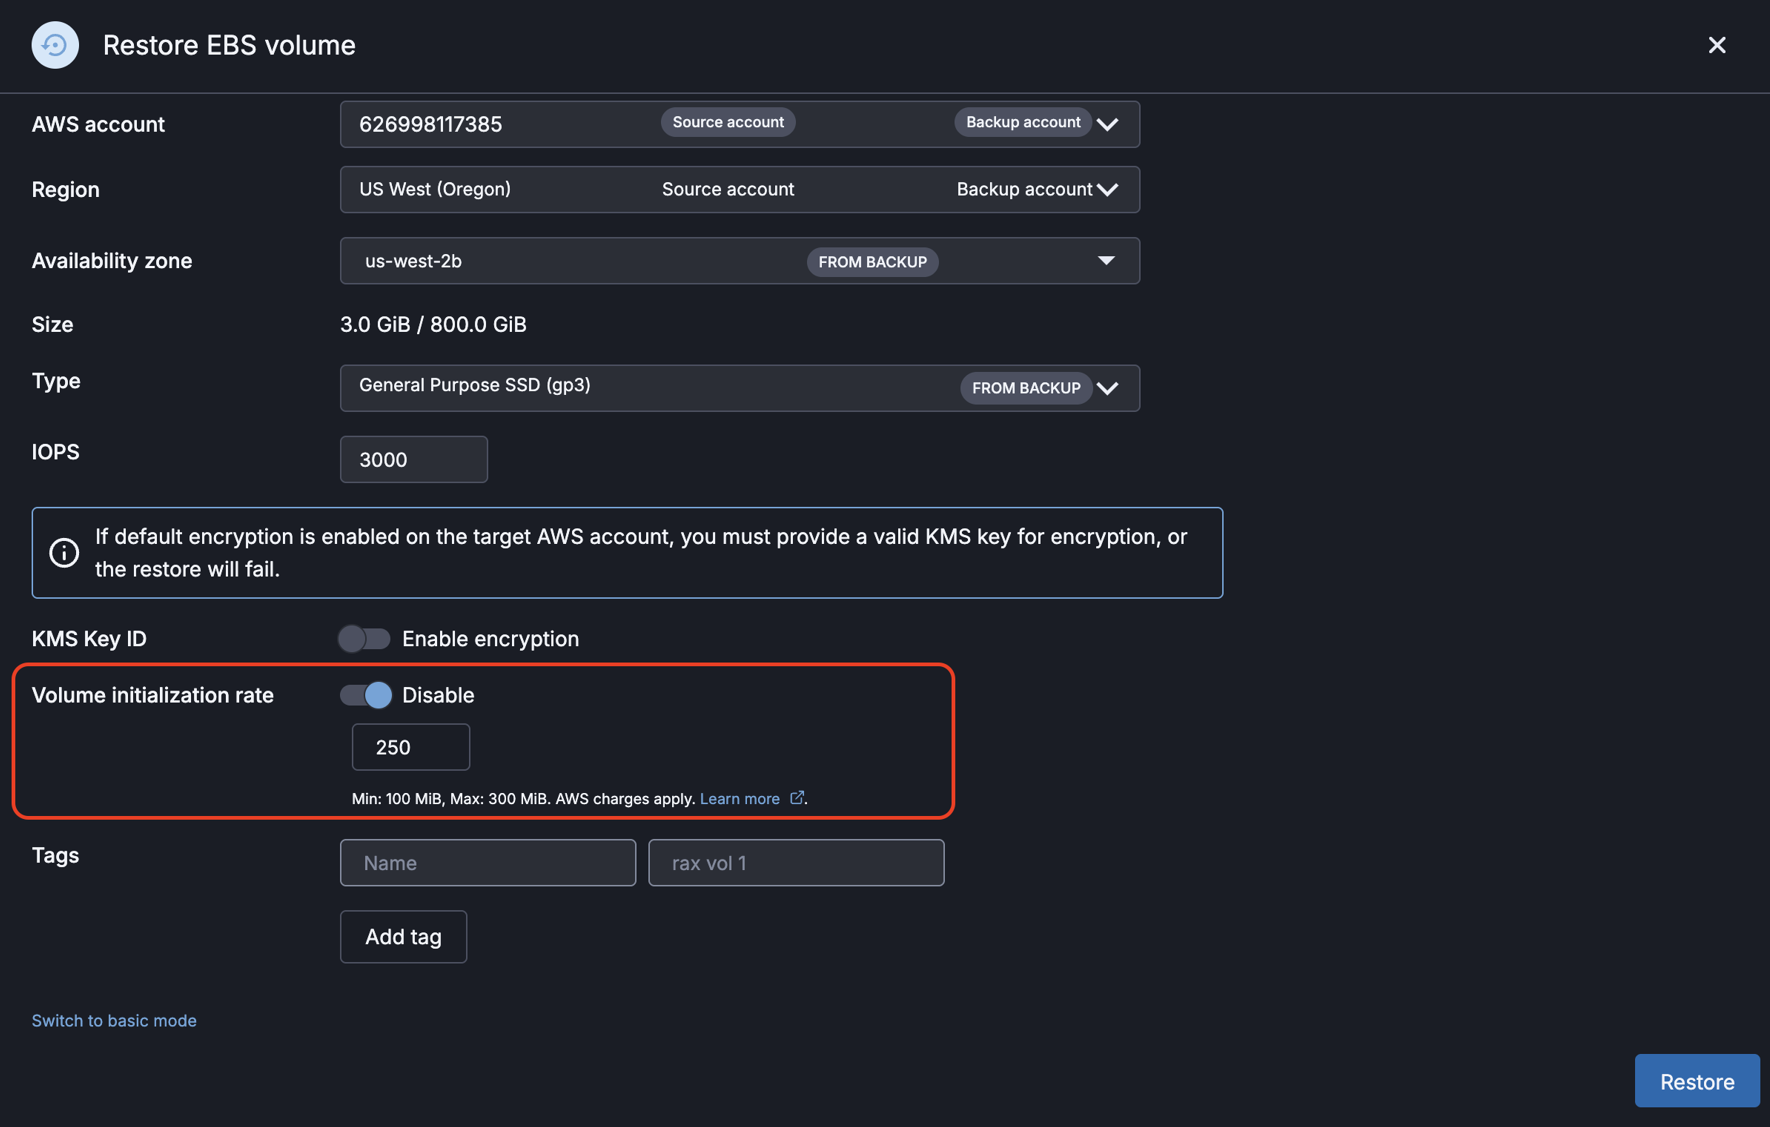Image resolution: width=1770 pixels, height=1127 pixels.
Task: Click the Source account badge in AWS account
Action: point(727,122)
